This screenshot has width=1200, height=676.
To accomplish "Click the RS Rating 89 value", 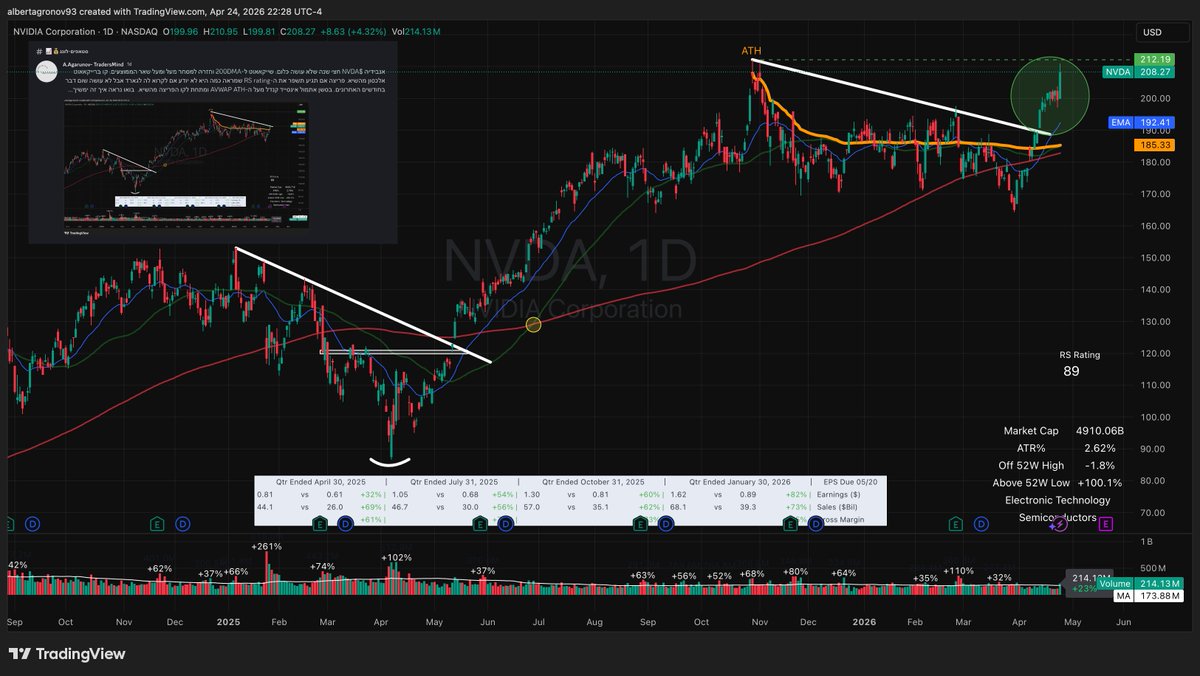I will (x=1070, y=371).
